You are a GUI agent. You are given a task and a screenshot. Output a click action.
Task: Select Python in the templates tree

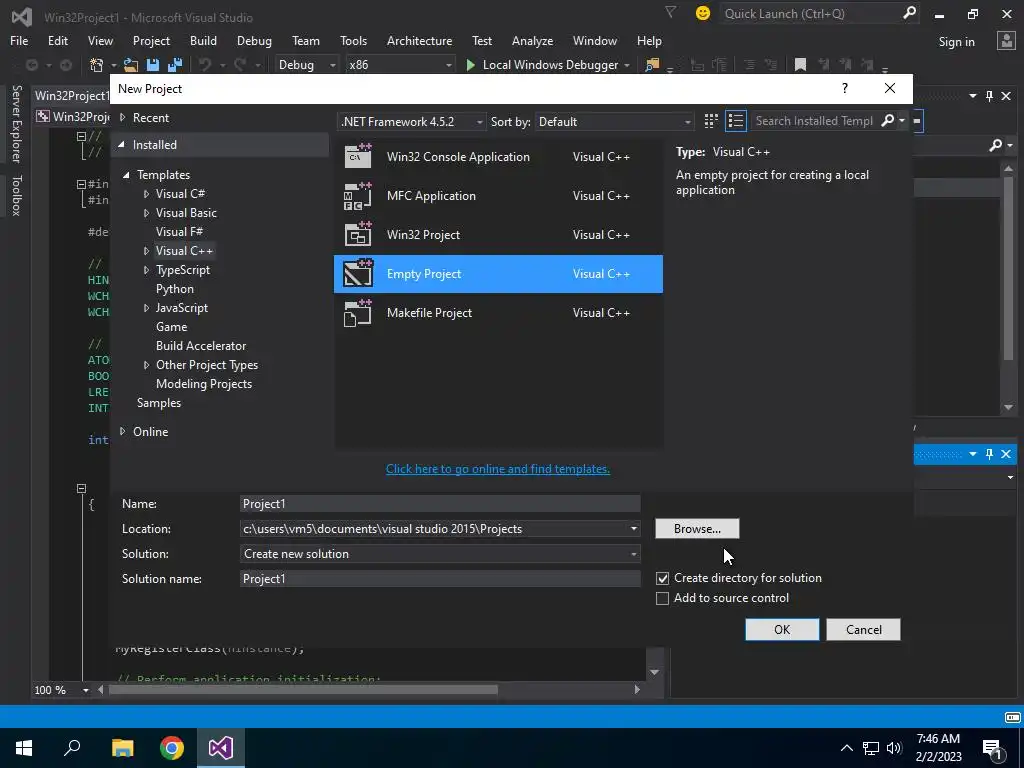click(174, 289)
